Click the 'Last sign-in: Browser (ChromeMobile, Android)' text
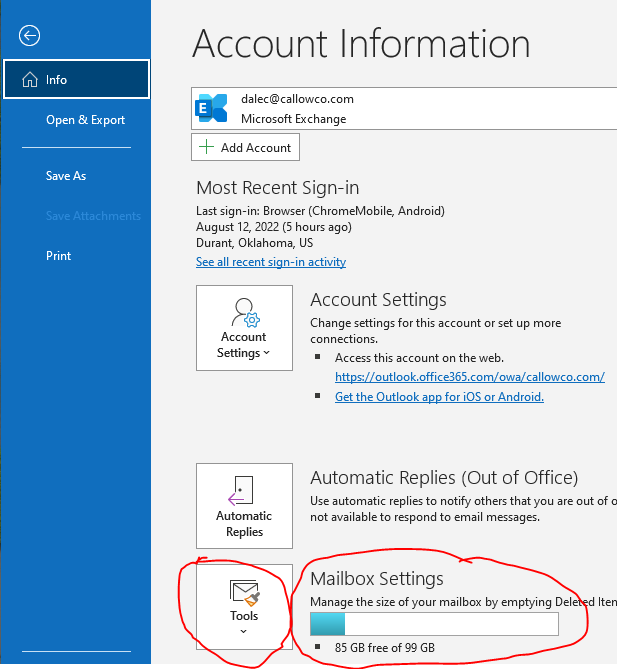 coord(320,211)
